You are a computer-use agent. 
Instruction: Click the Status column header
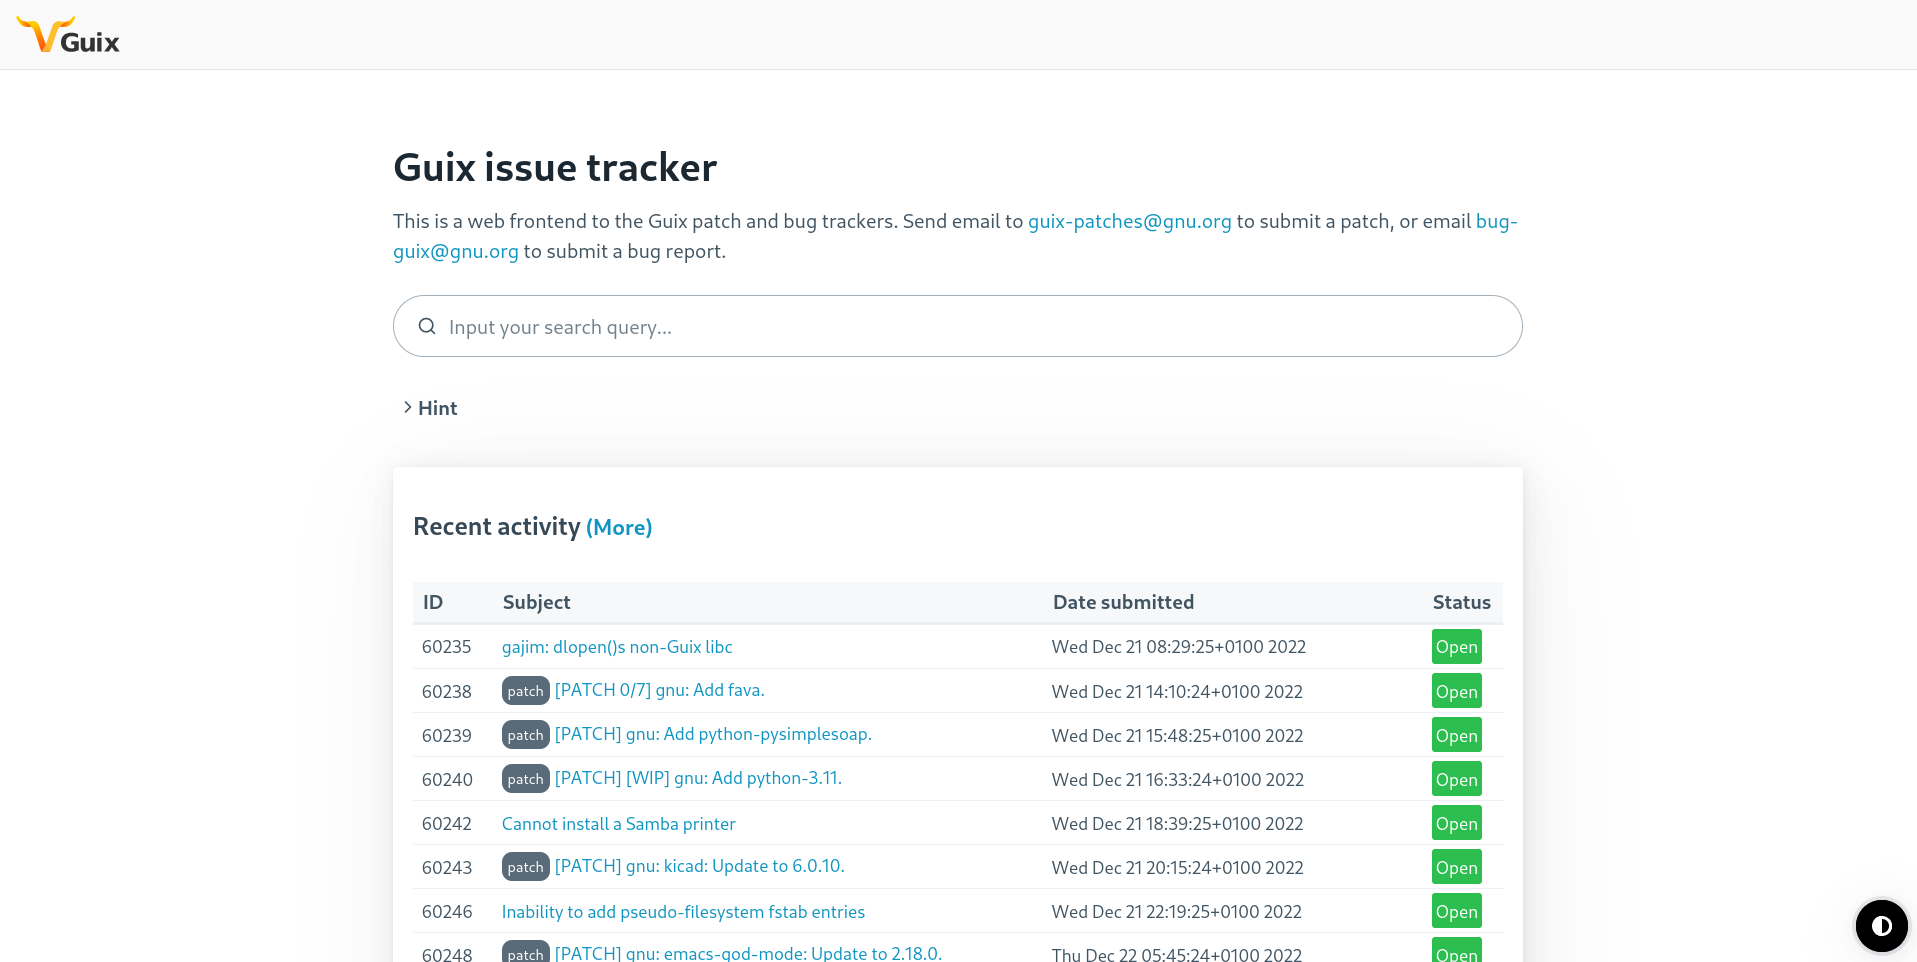(x=1461, y=602)
